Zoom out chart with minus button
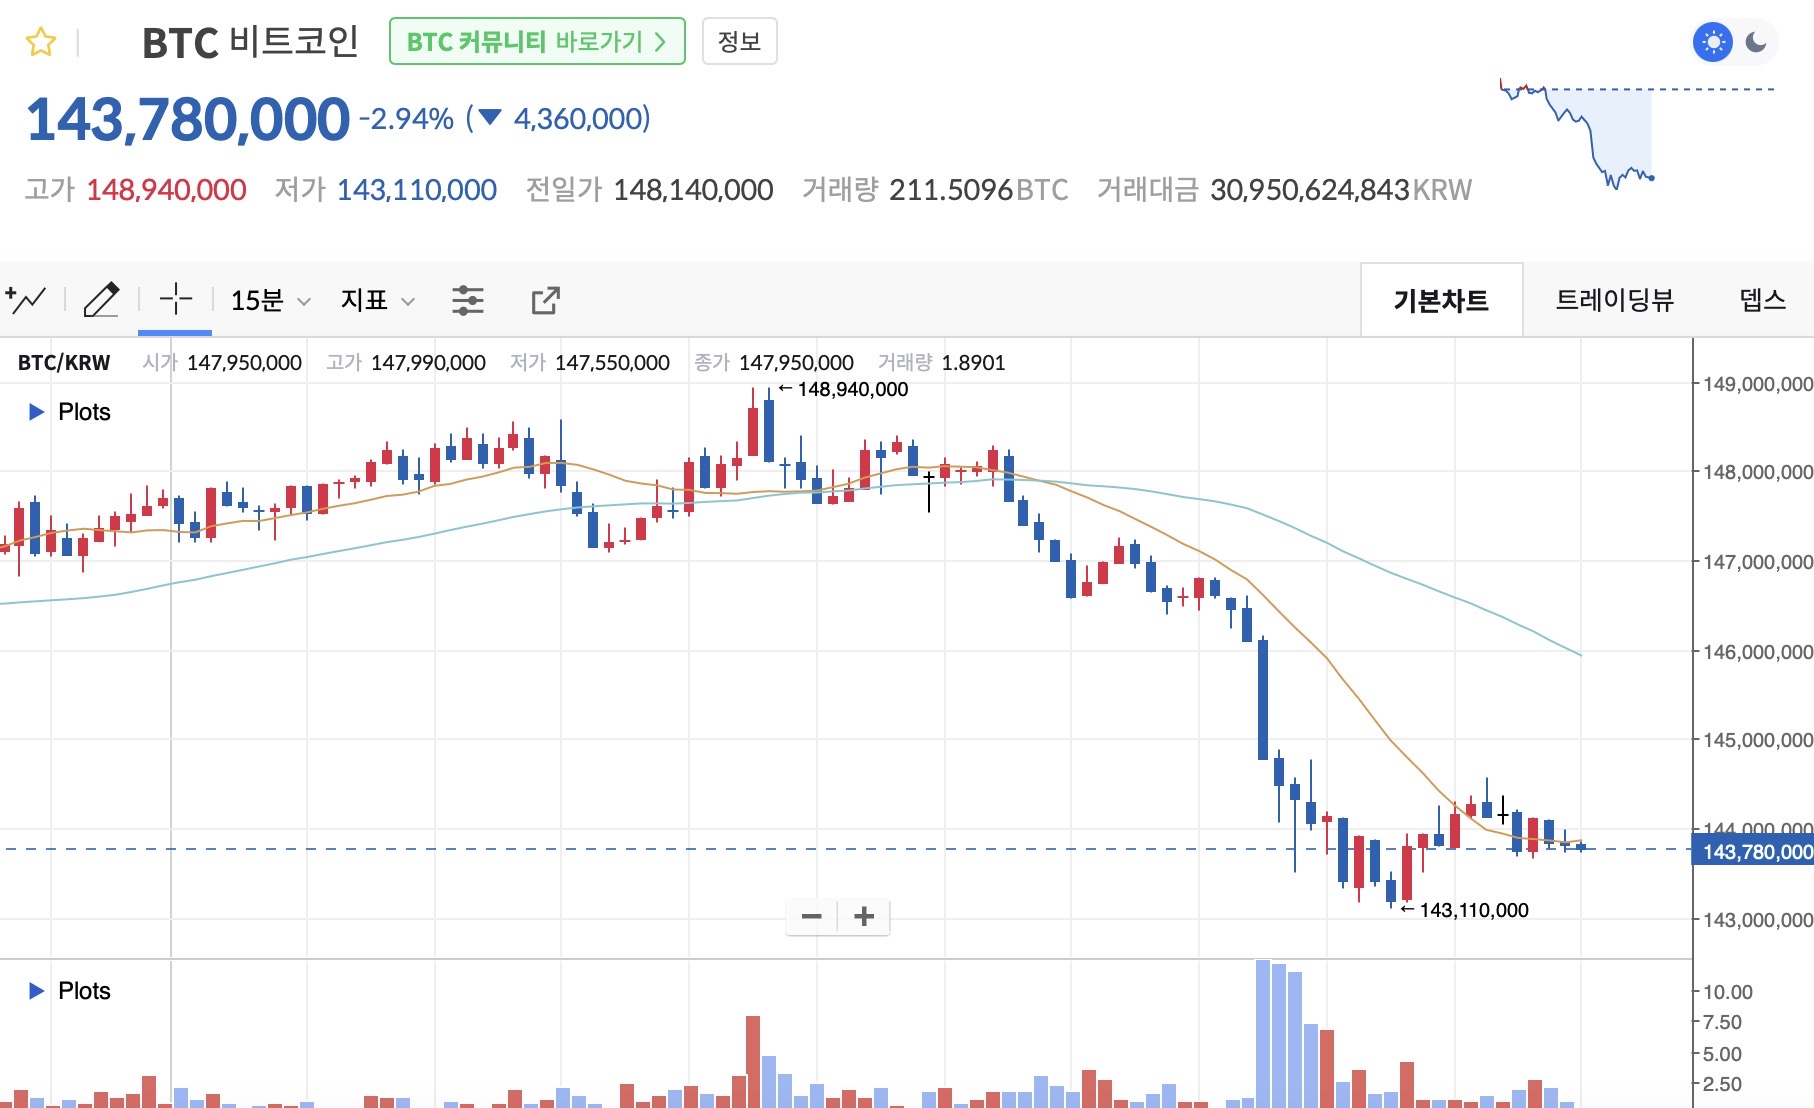 point(812,916)
